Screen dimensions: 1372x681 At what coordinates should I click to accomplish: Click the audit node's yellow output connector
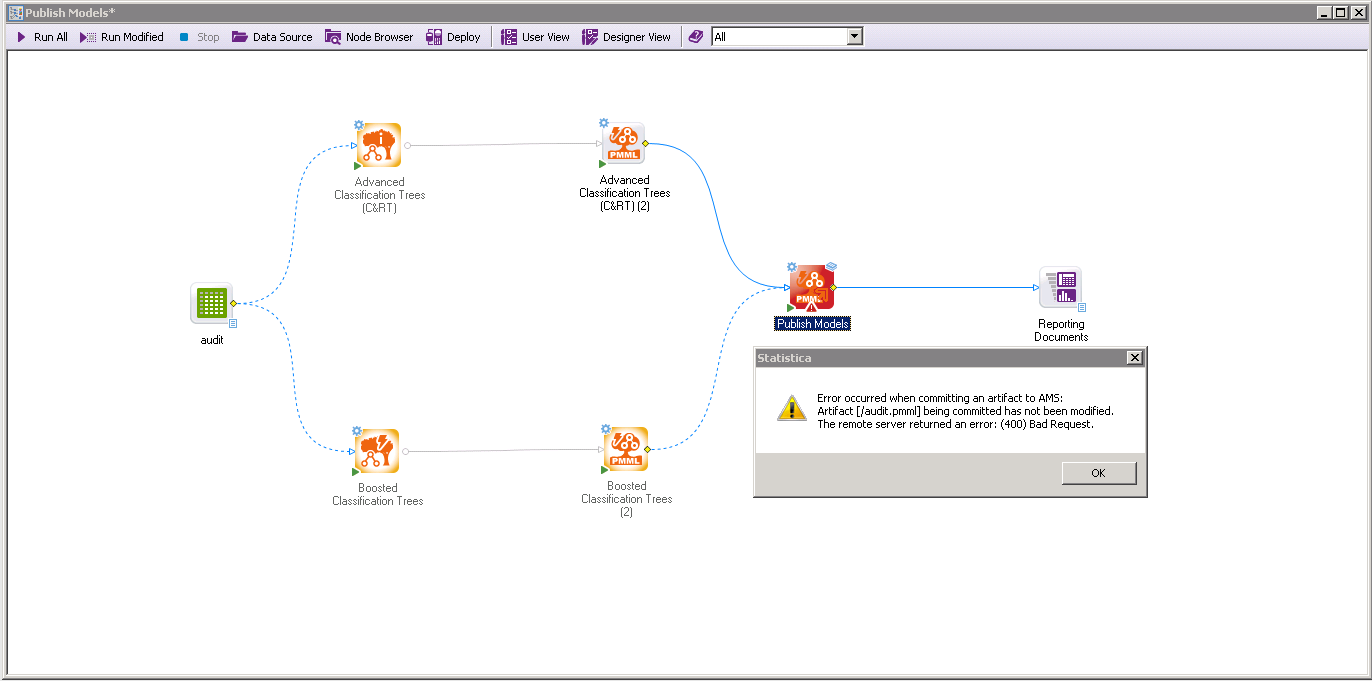(x=233, y=303)
